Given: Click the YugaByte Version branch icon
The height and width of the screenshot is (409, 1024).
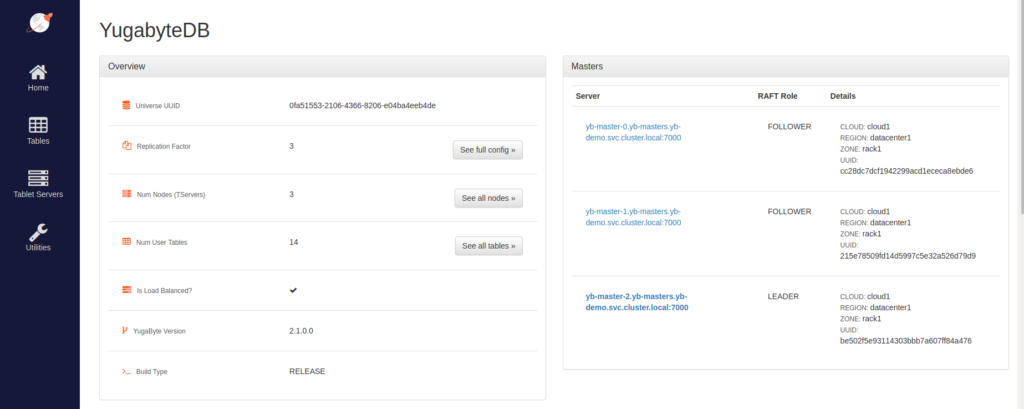Looking at the screenshot, I should pyautogui.click(x=125, y=330).
